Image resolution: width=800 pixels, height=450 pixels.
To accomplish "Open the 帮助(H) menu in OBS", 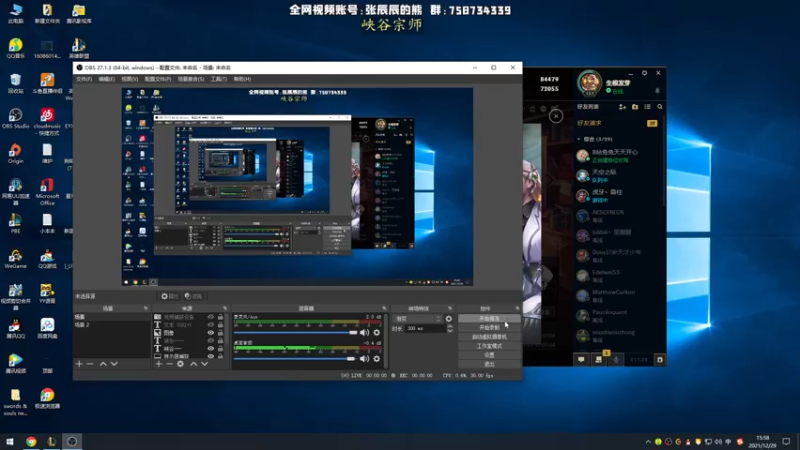I will click(x=242, y=79).
